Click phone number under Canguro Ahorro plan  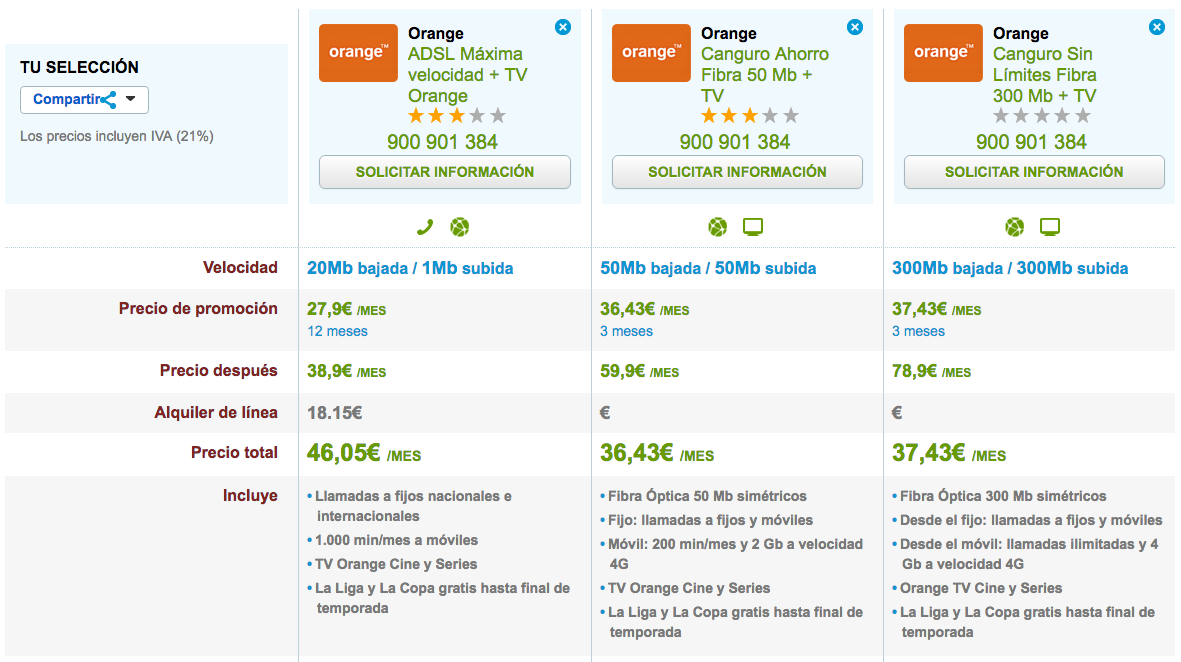[734, 142]
